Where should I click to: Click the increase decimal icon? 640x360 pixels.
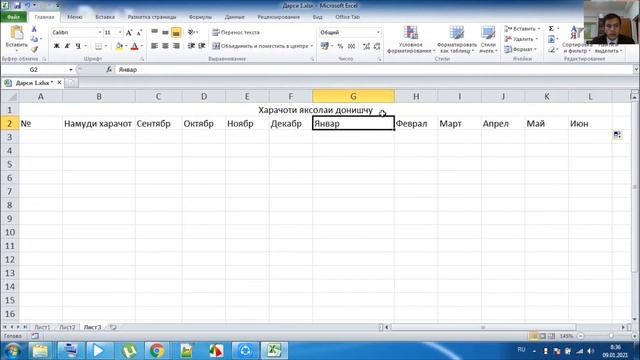[366, 46]
